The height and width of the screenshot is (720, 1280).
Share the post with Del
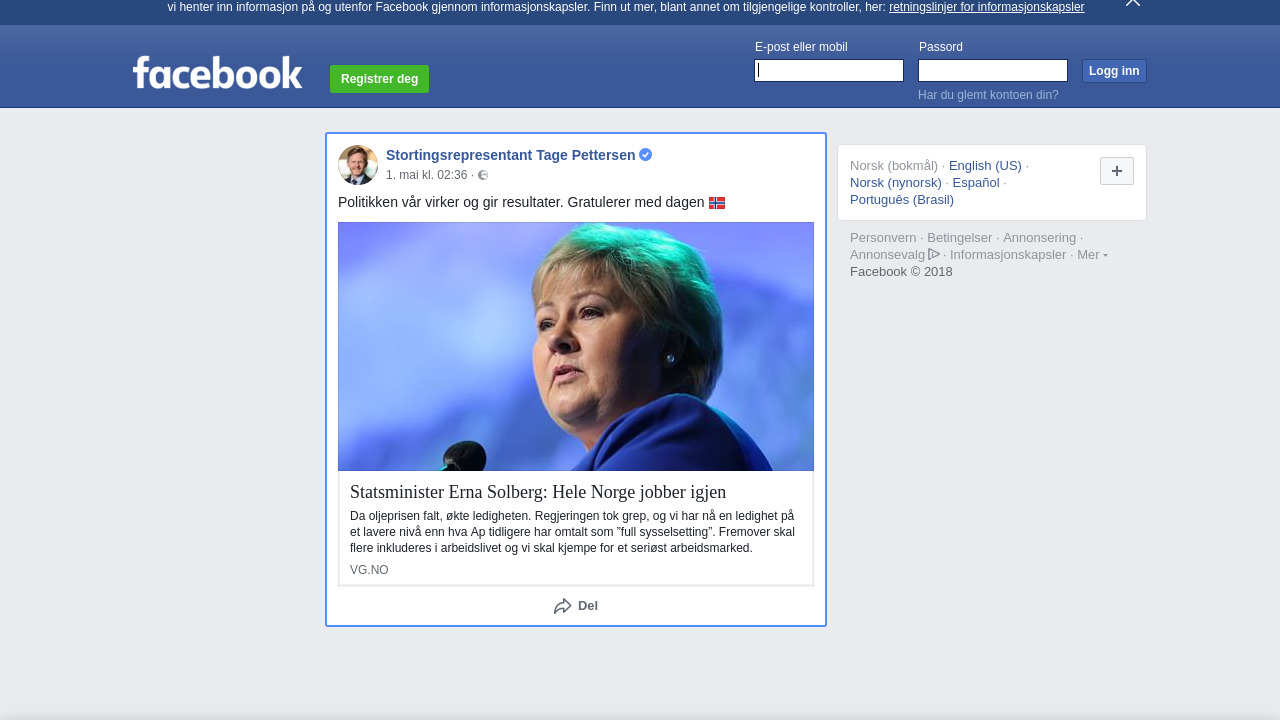click(x=576, y=606)
